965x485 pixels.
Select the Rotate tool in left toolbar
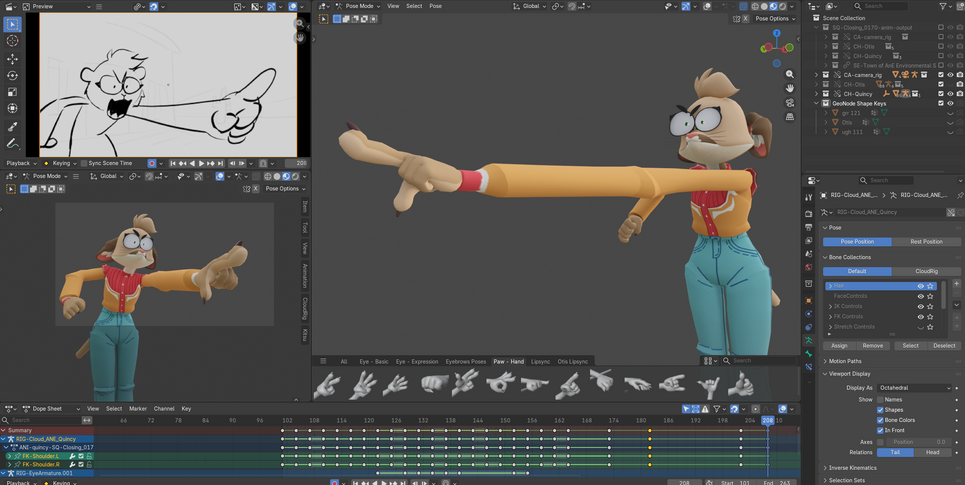point(12,75)
